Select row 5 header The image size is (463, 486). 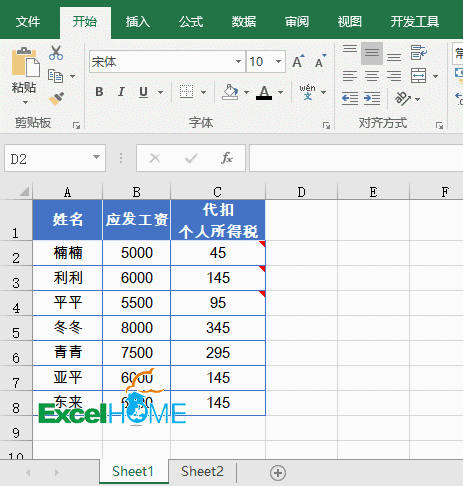point(16,328)
